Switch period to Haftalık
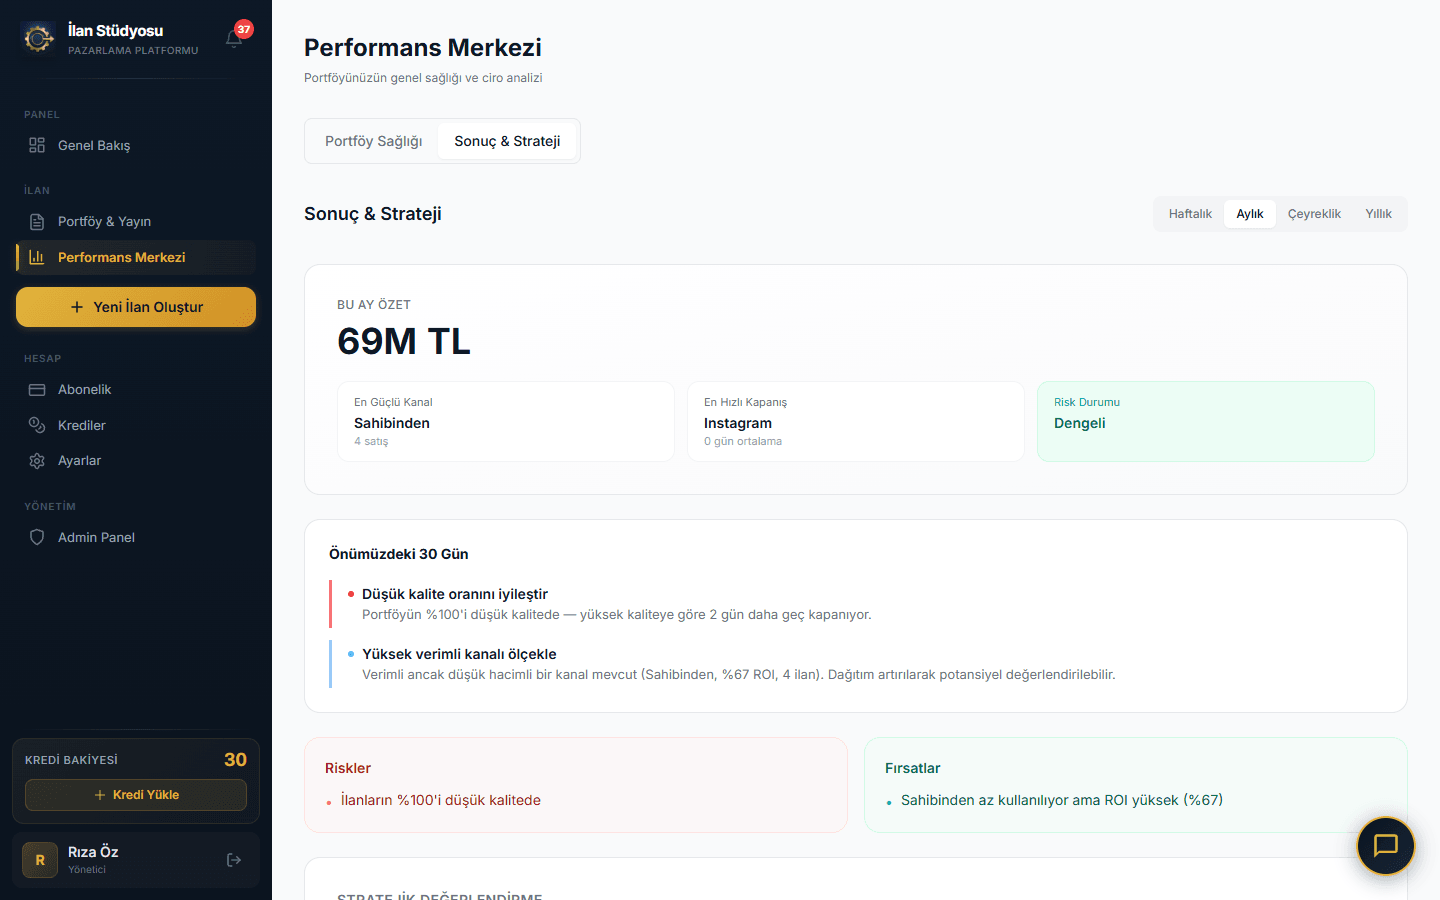1440x900 pixels. point(1190,214)
